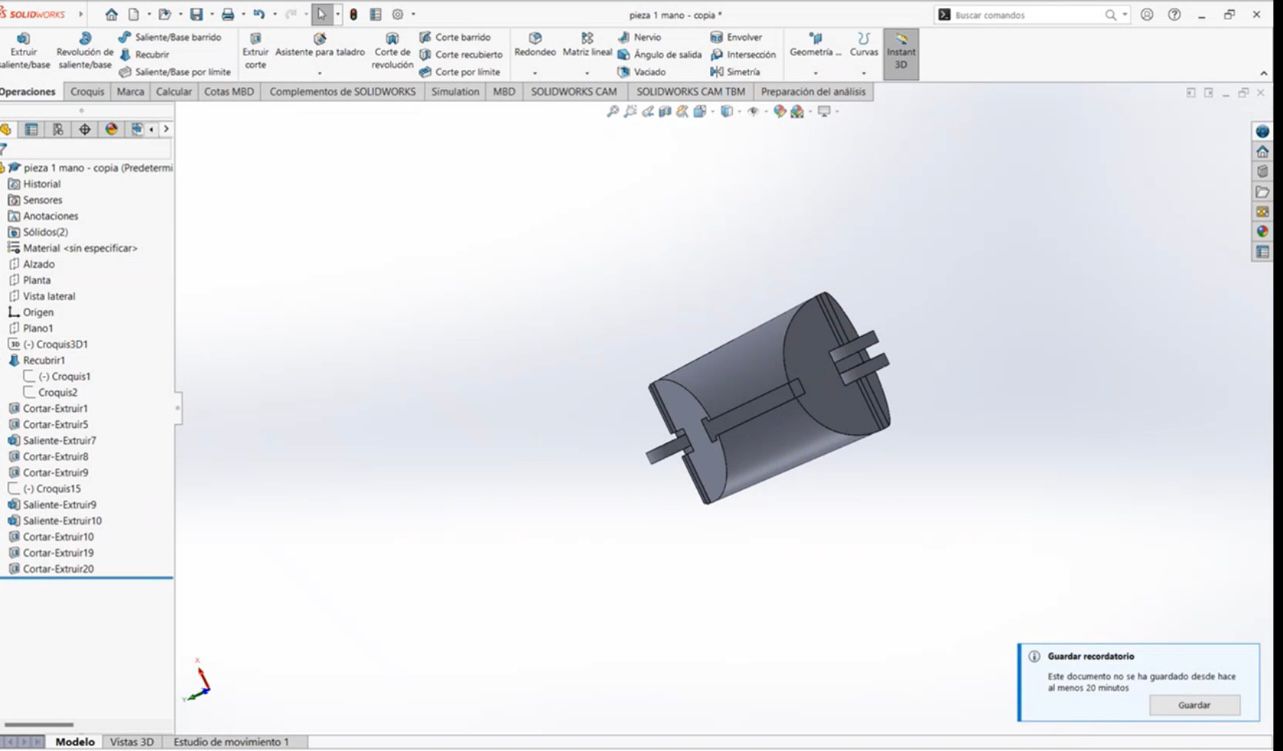This screenshot has height=751, width=1283.
Task: Open the DimXpertManager crosshair tab icon
Action: pyautogui.click(x=84, y=129)
